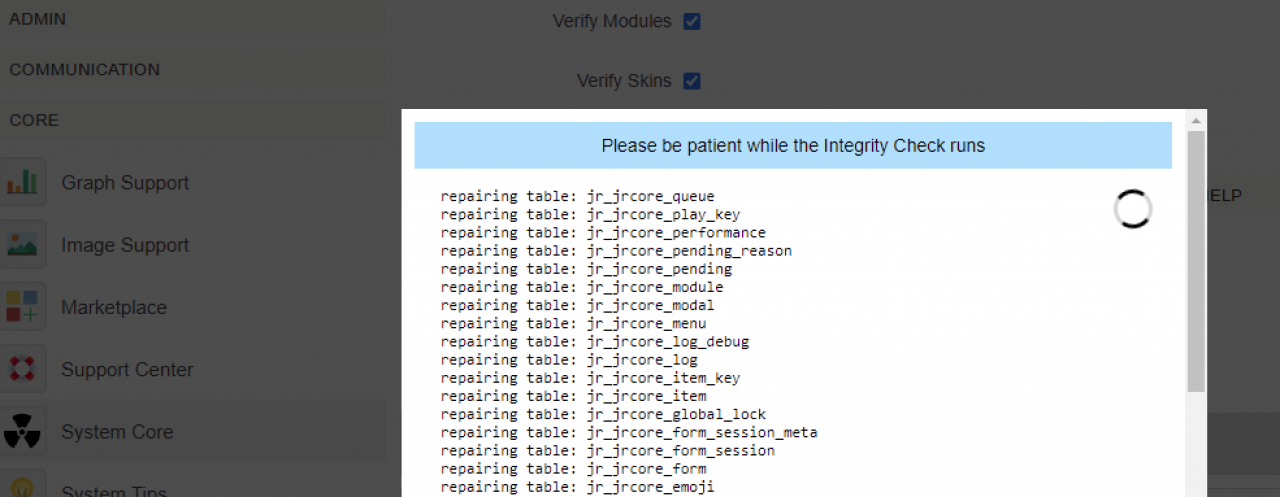The width and height of the screenshot is (1280, 497).
Task: Collapse the CORE sidebar category
Action: (x=34, y=120)
